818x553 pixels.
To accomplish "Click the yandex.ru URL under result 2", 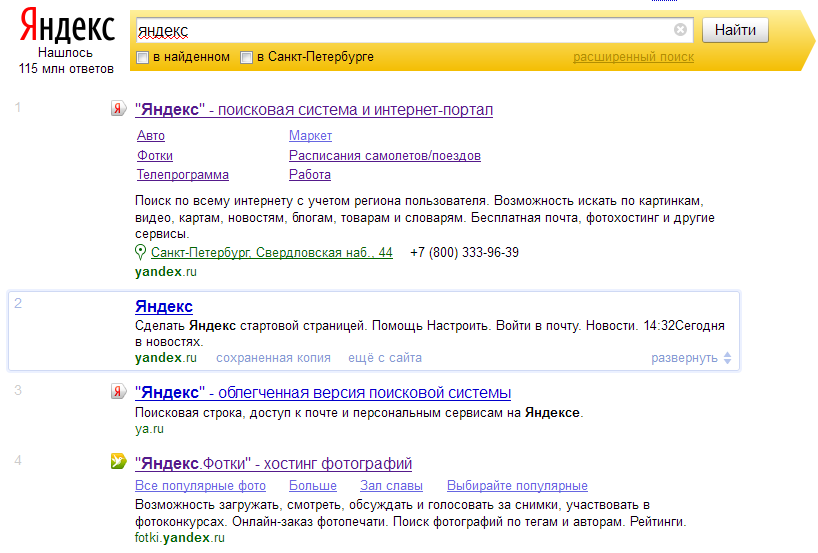I will pyautogui.click(x=165, y=358).
